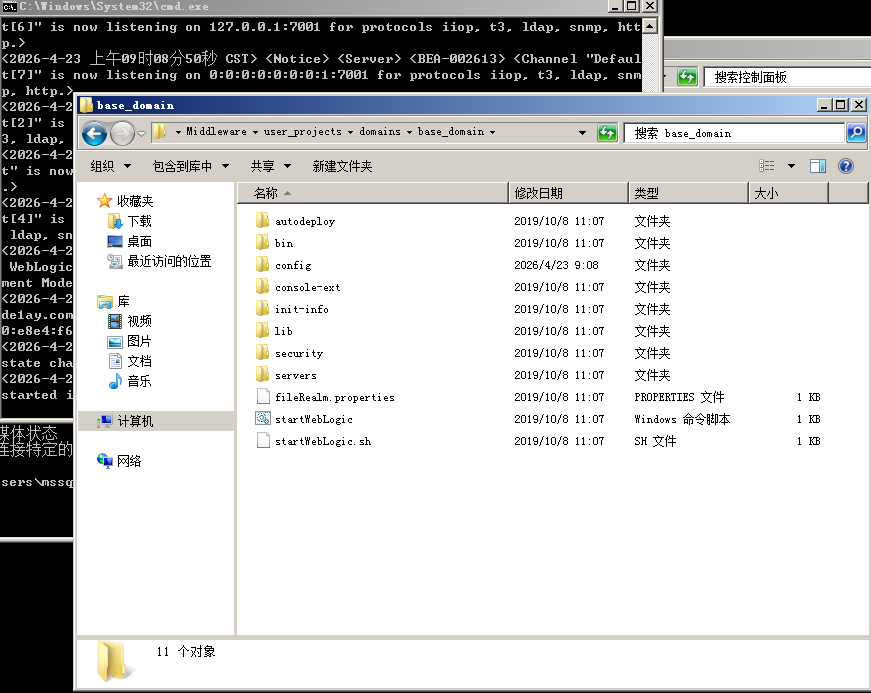Sort by the 修改日期 column header
This screenshot has width=871, height=693.
click(538, 193)
